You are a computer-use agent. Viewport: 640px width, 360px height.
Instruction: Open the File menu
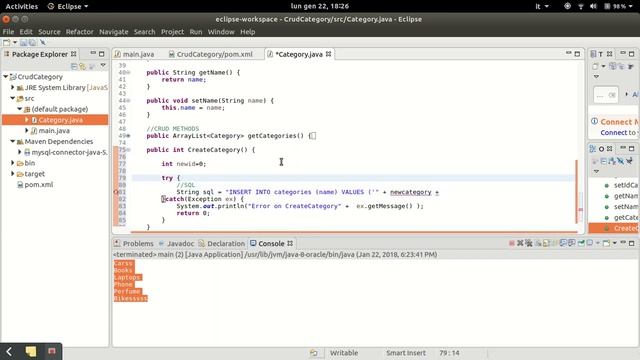coord(8,31)
